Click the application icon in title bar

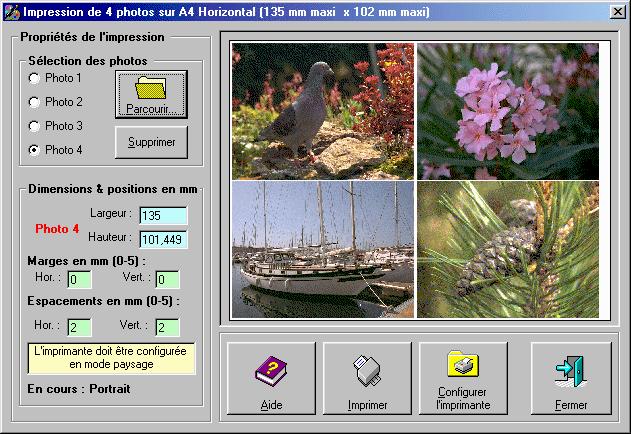coord(11,12)
